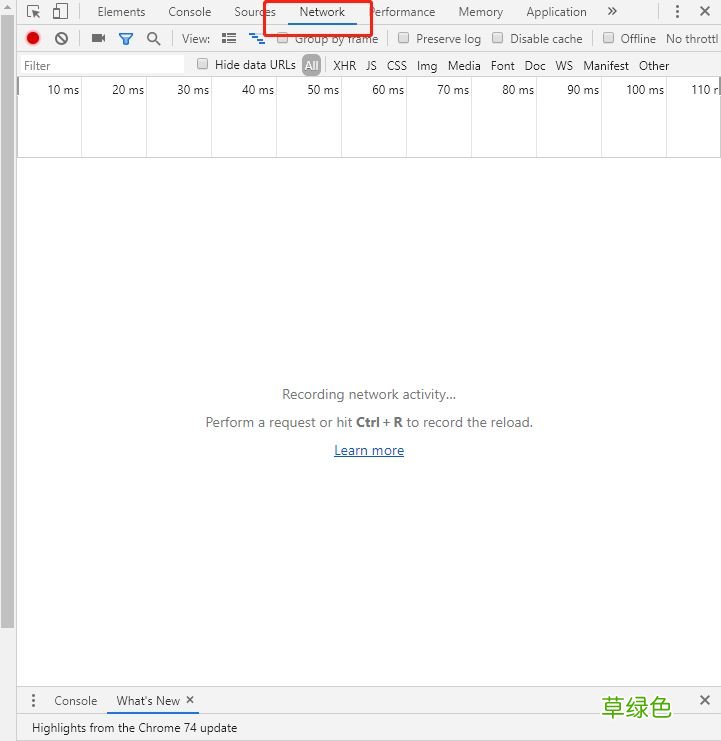Stop recording with the red record button
The width and height of the screenshot is (721, 741).
pos(33,38)
